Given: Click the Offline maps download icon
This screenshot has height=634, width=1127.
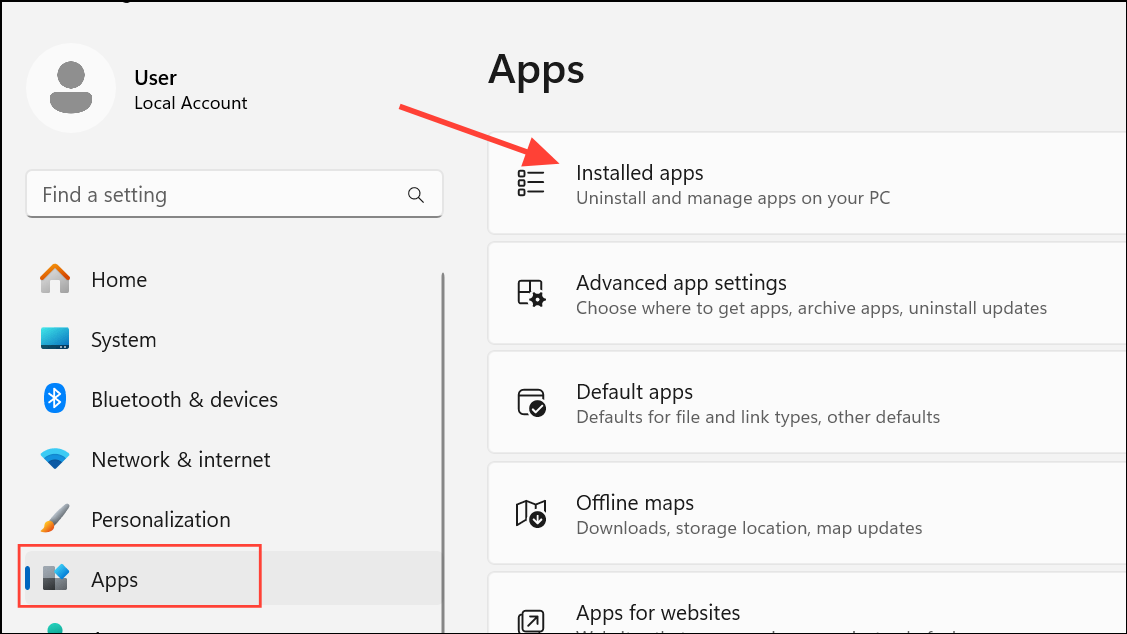Looking at the screenshot, I should pyautogui.click(x=531, y=513).
